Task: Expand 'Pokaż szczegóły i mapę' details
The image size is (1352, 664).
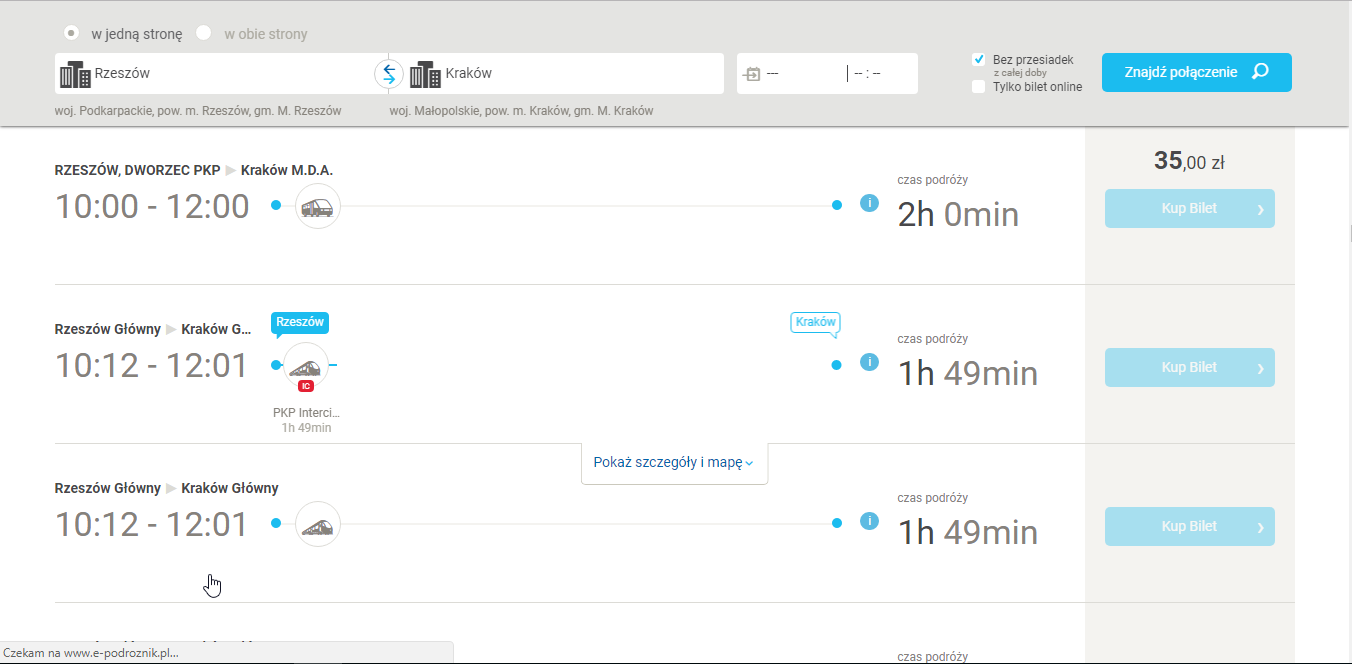Action: pyautogui.click(x=673, y=463)
